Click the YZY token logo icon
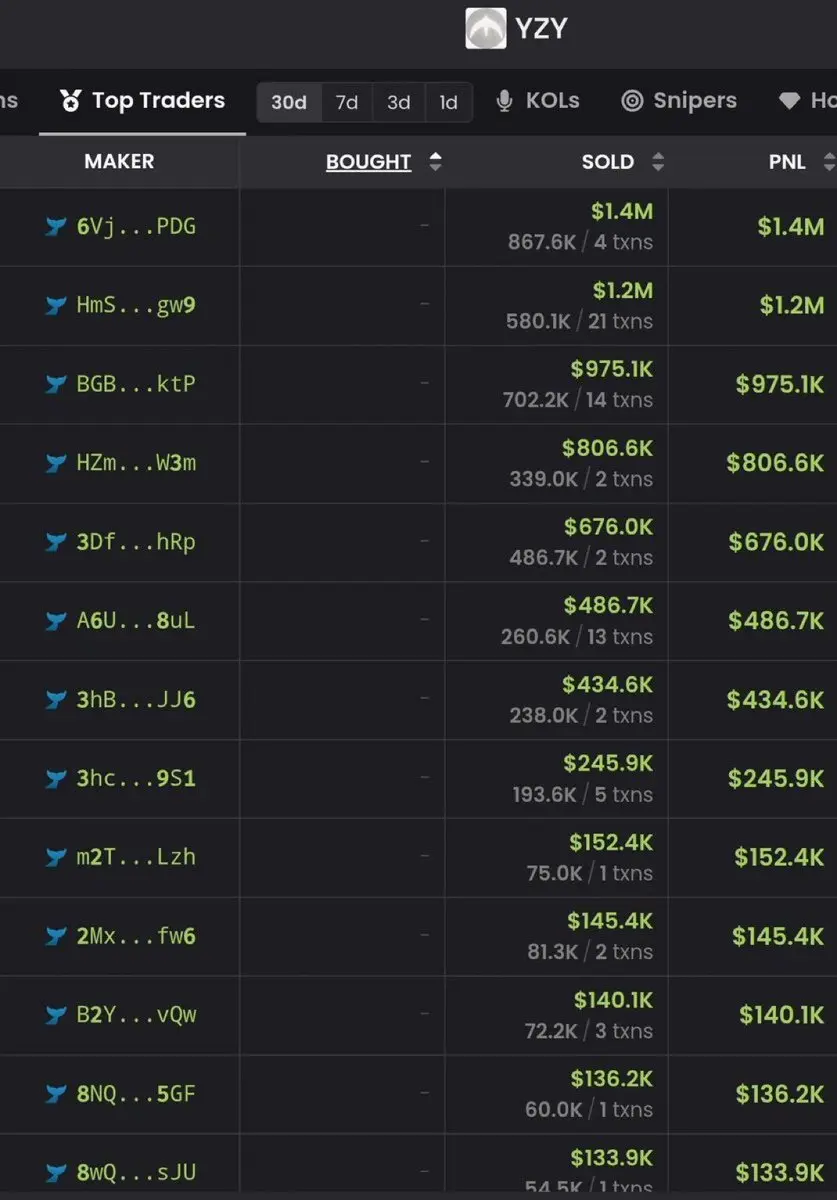The height and width of the screenshot is (1200, 837). pos(486,28)
